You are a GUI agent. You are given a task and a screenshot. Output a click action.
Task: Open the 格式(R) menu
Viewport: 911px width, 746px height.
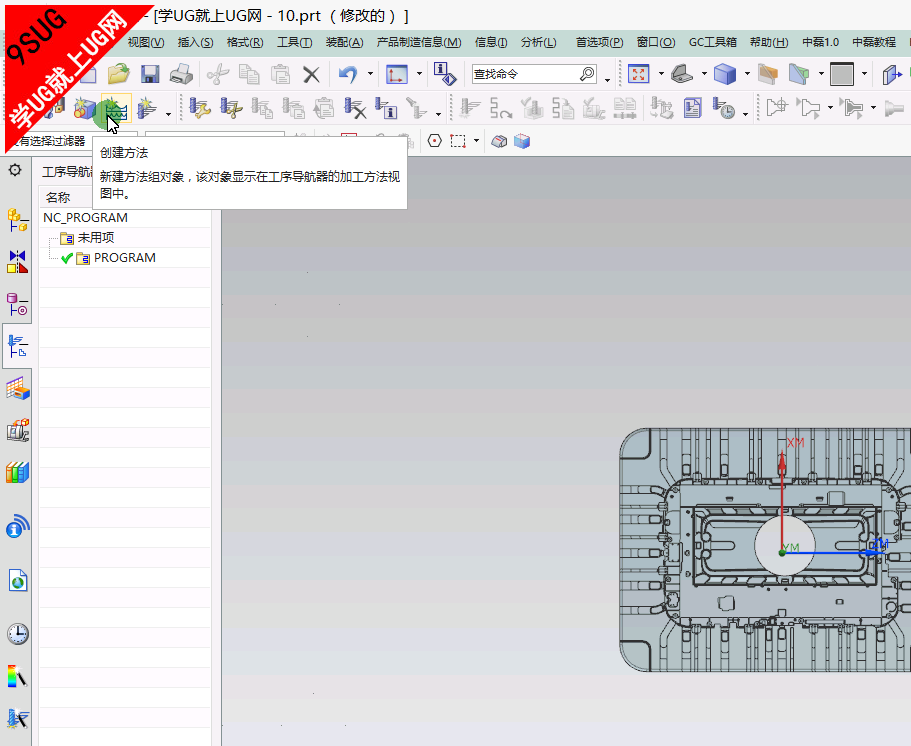click(245, 42)
